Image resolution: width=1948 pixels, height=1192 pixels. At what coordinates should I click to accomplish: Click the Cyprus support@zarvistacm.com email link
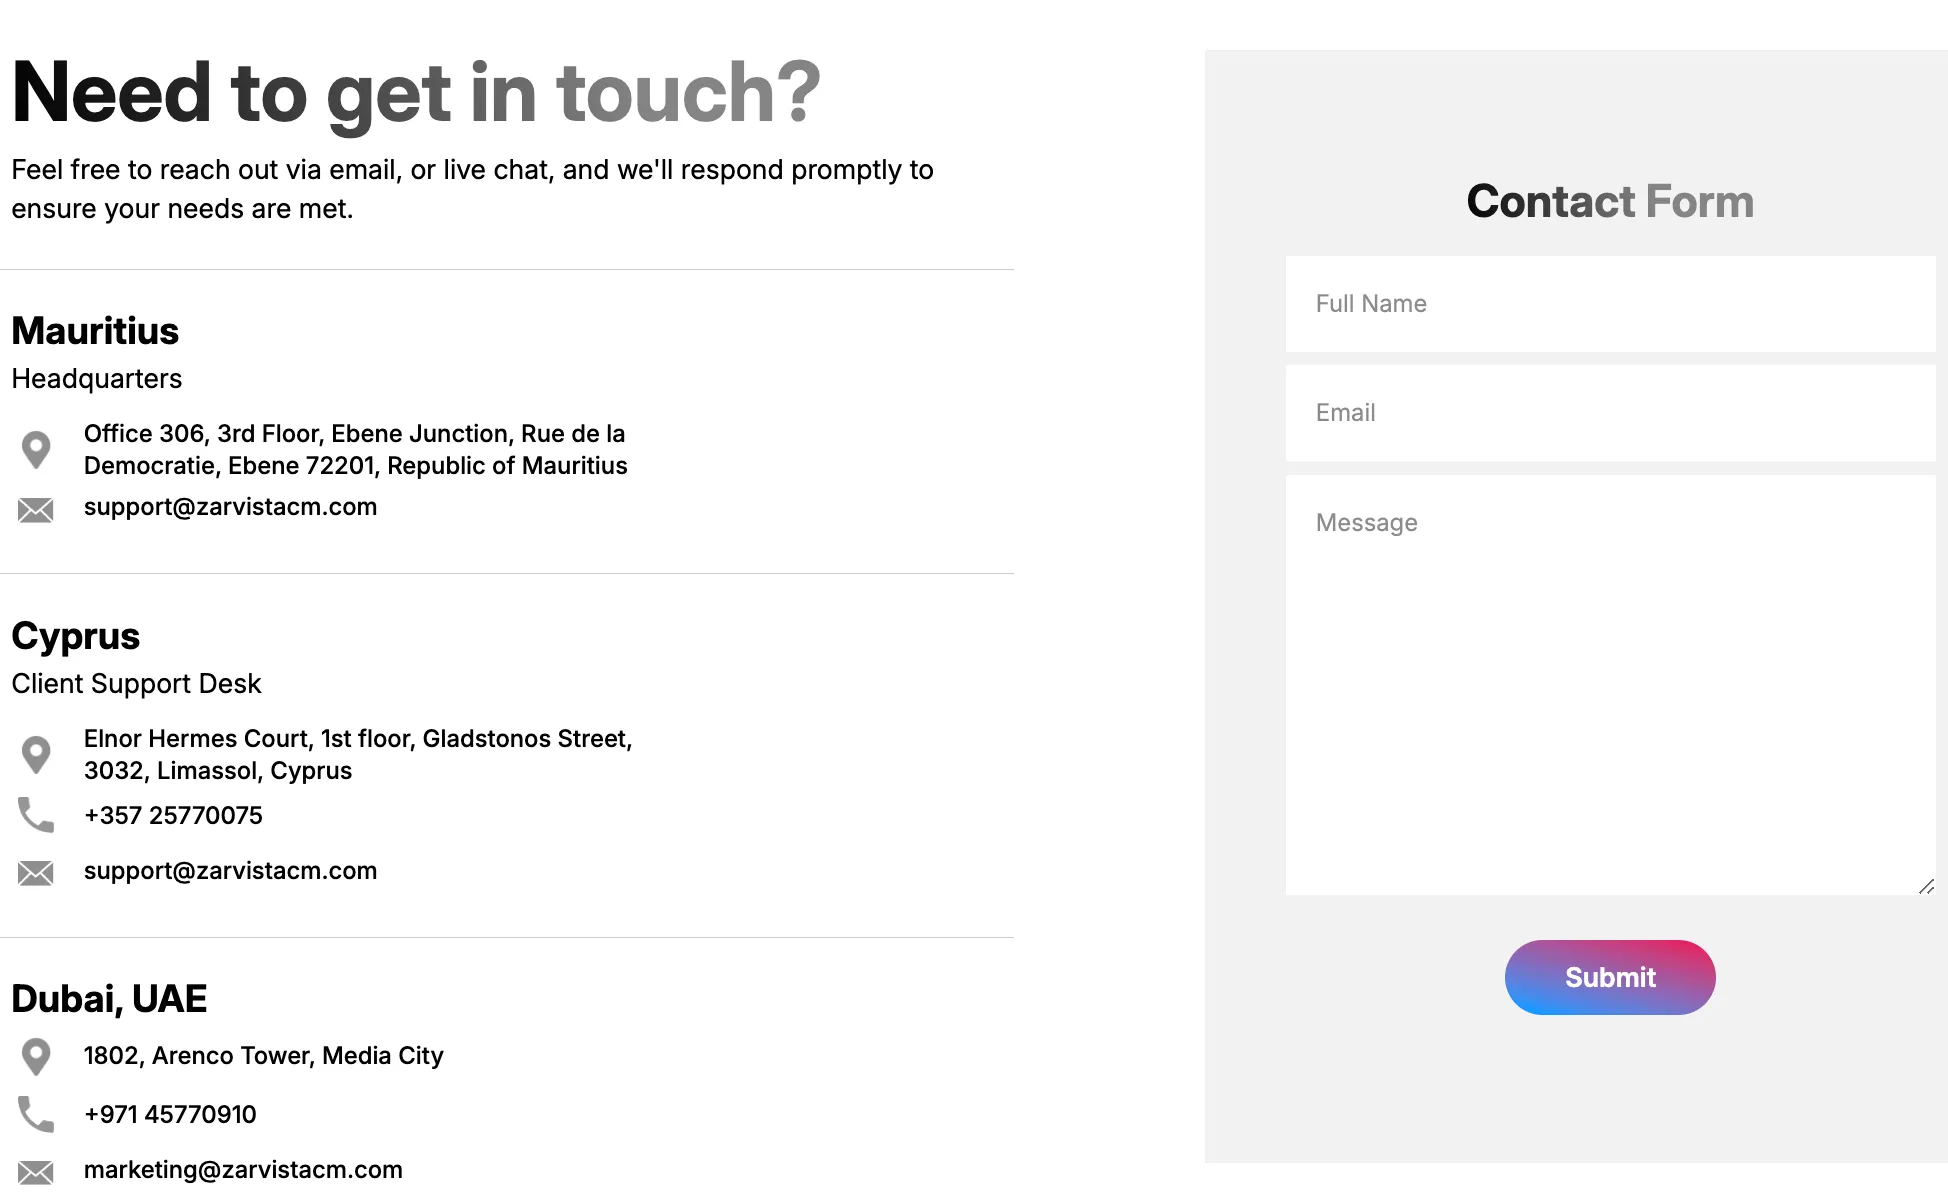pos(230,871)
